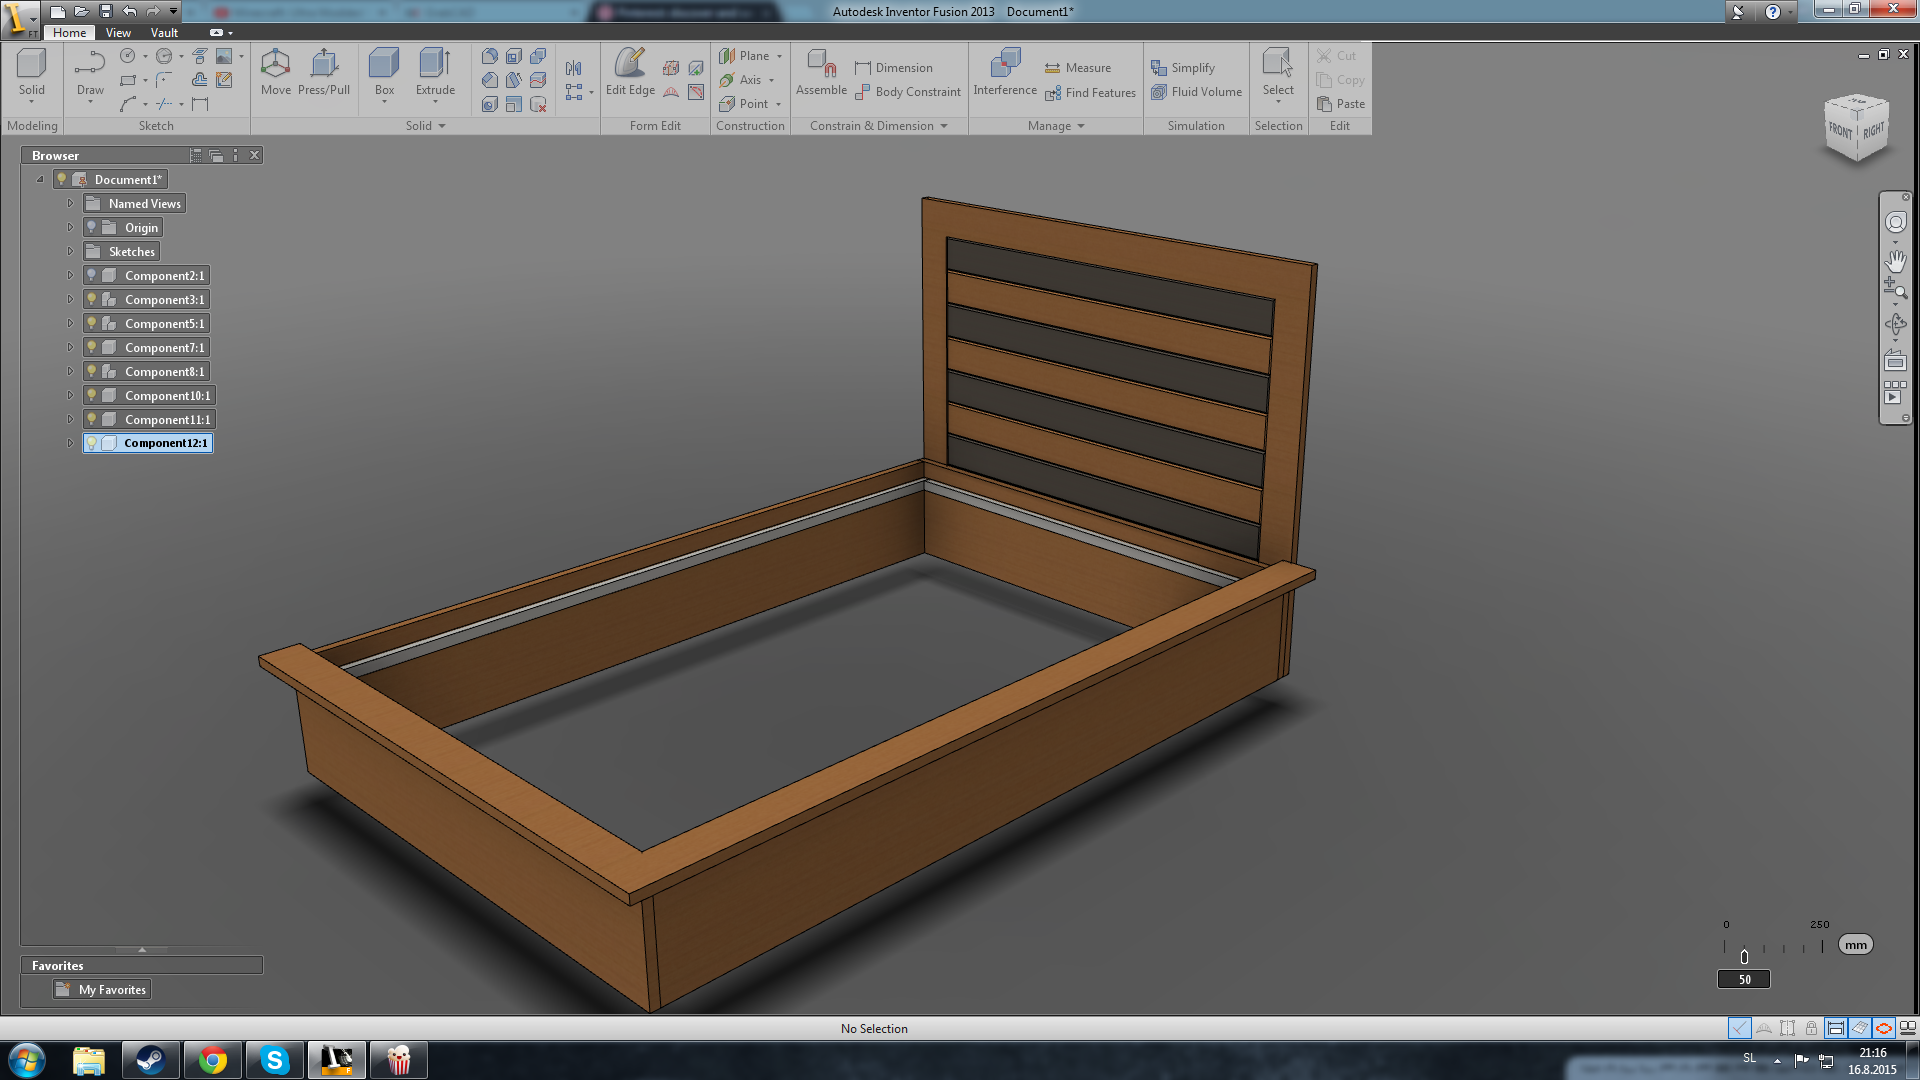Screen dimensions: 1920x1080
Task: Open the Plane construction dropdown arrow
Action: coord(780,56)
